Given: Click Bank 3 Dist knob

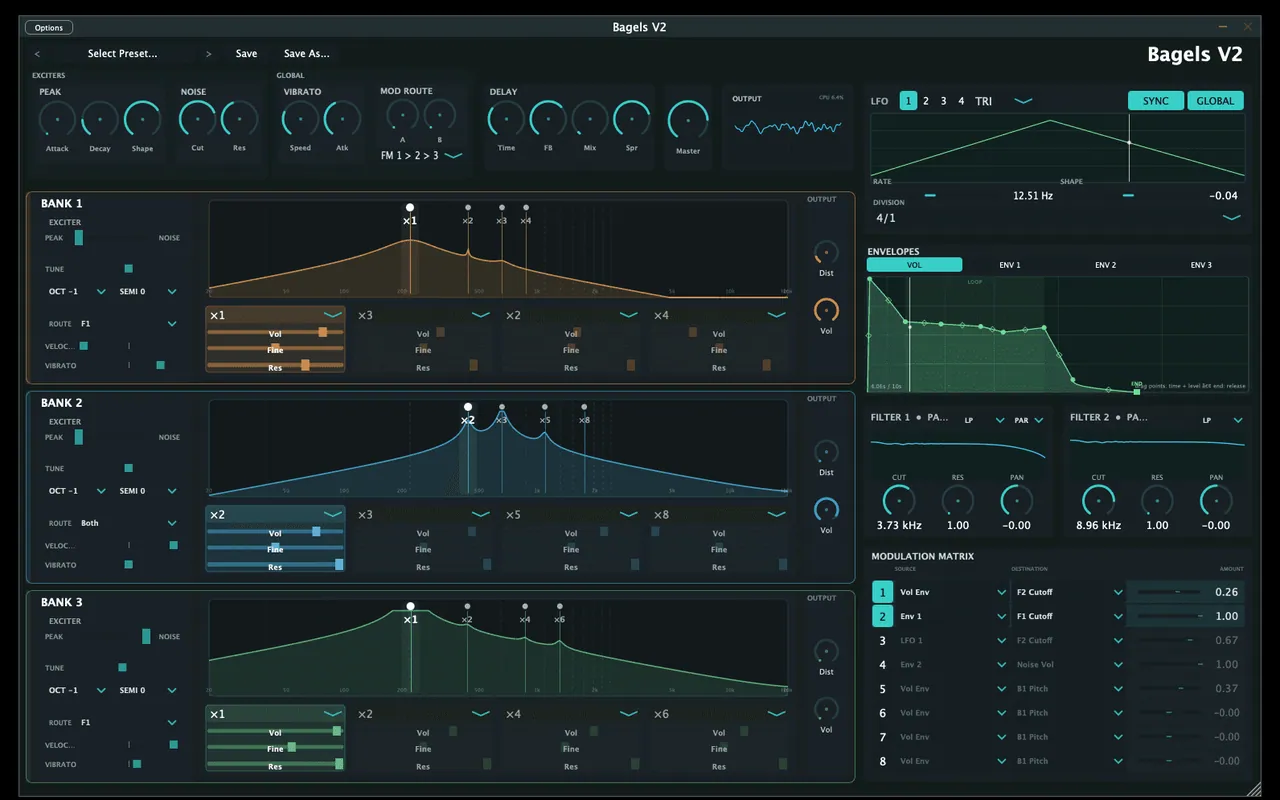Looking at the screenshot, I should pos(826,651).
